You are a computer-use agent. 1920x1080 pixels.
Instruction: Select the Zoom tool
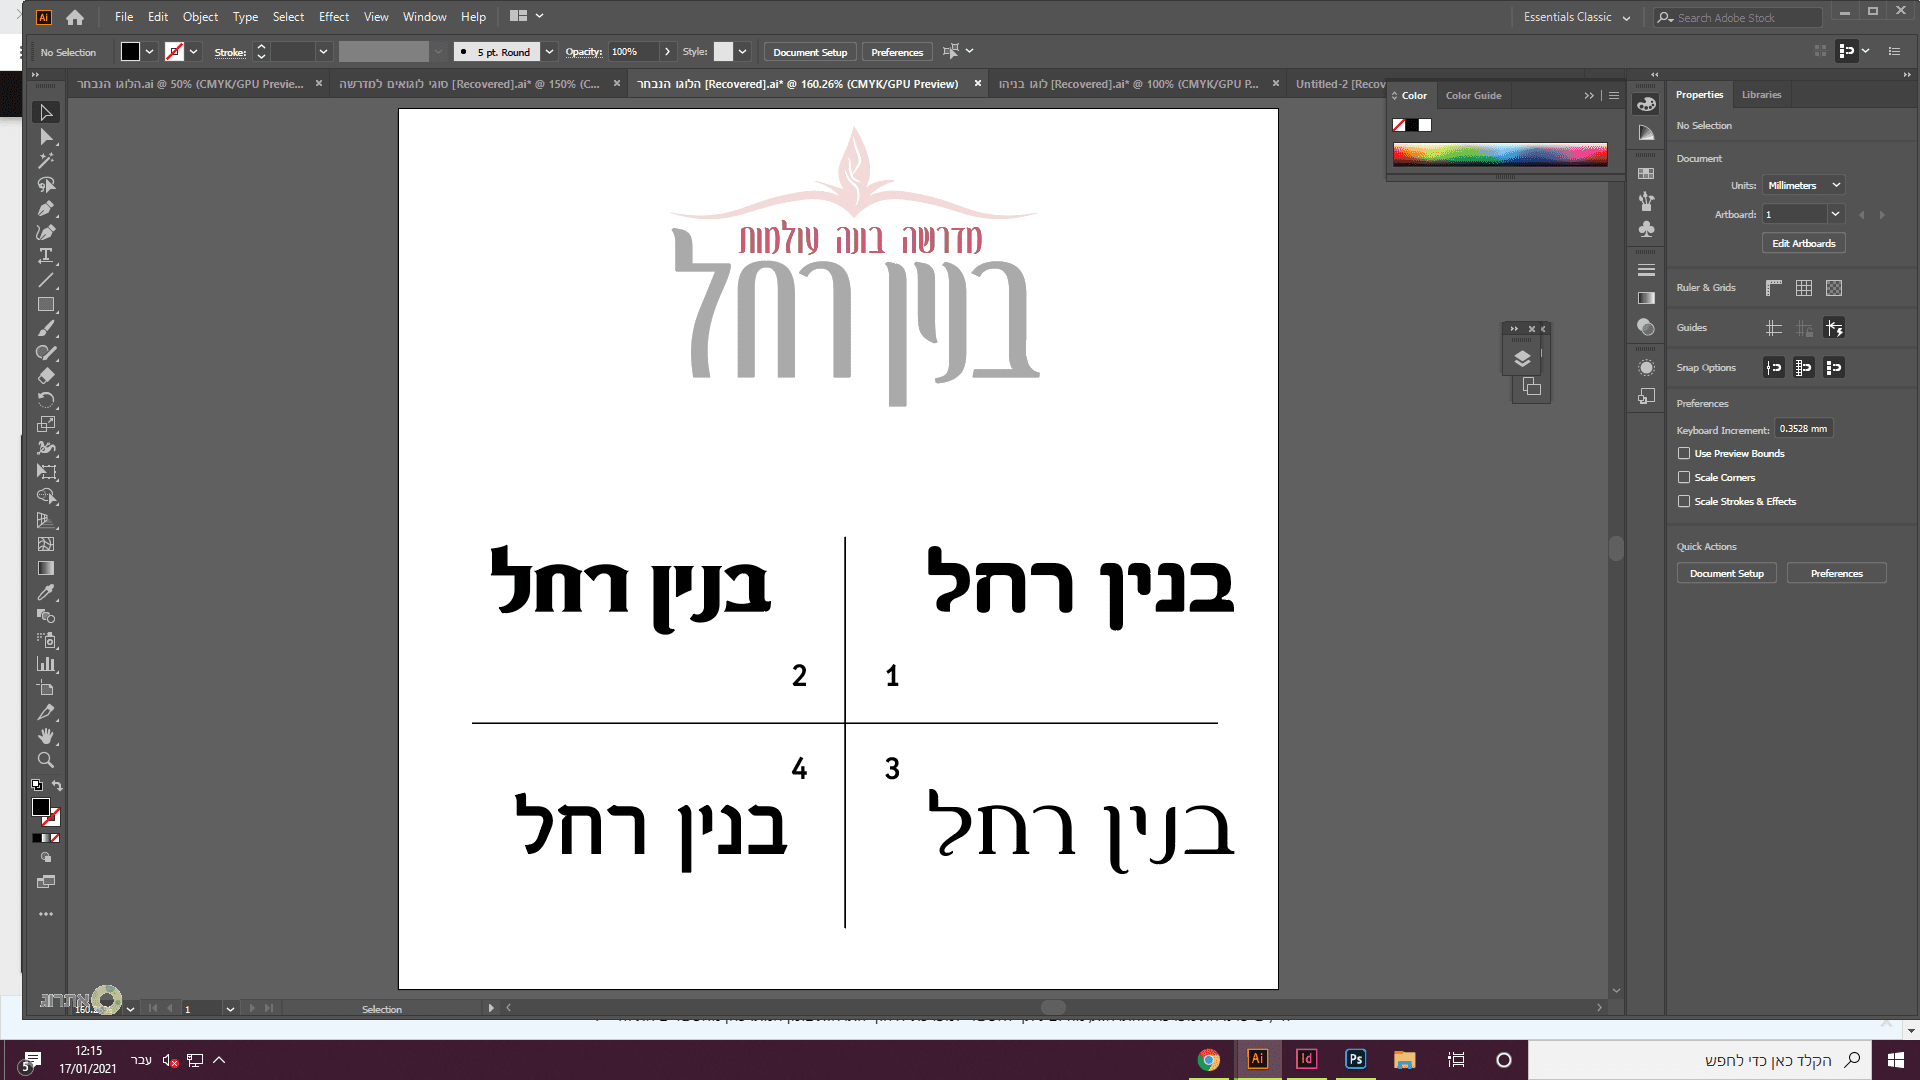click(45, 760)
